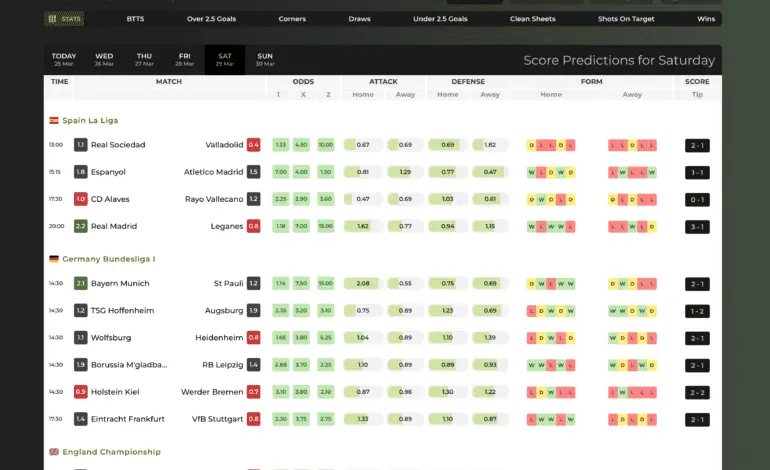Screen dimensions: 770x470
Task: Open Real Sociedad team link
Action: [118, 145]
